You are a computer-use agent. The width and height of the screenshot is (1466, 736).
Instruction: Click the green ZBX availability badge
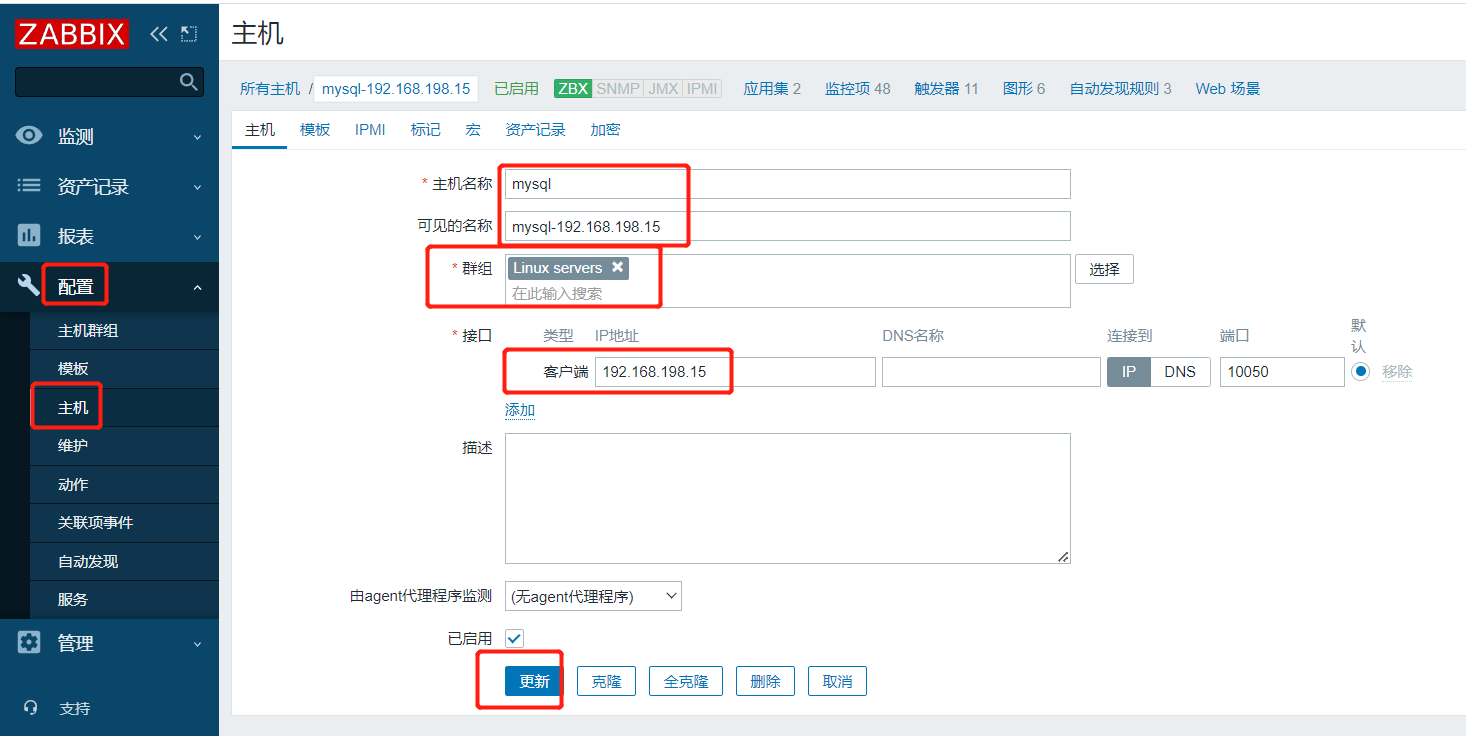573,88
